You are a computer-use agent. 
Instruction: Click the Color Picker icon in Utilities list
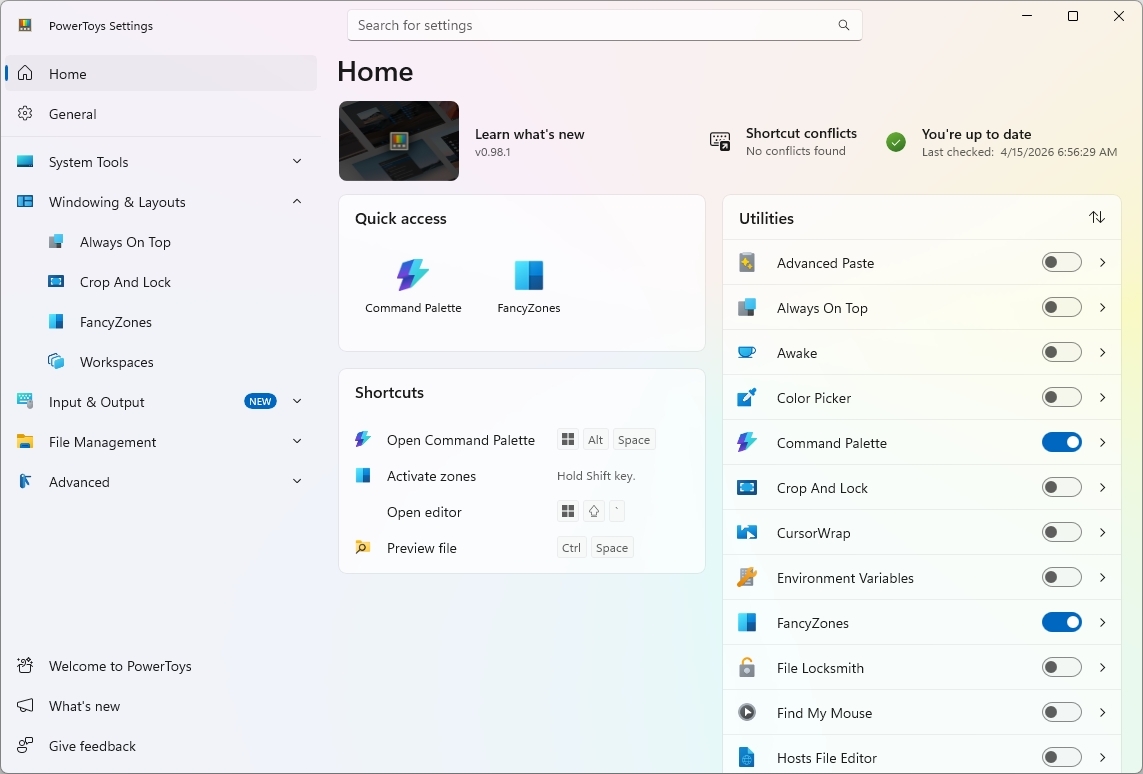pyautogui.click(x=746, y=397)
